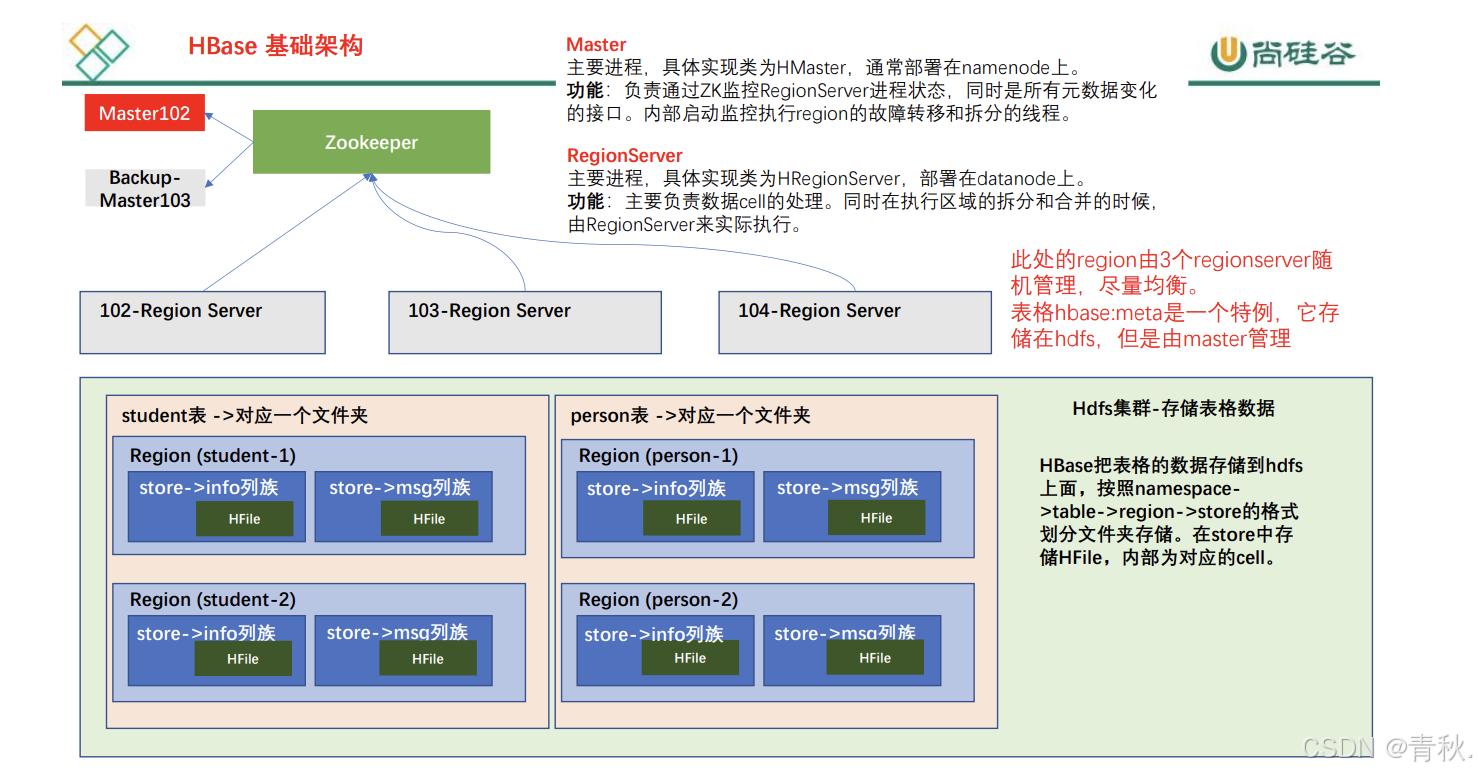
Task: Click the HFile block in student-2 msg store
Action: pyautogui.click(x=428, y=659)
